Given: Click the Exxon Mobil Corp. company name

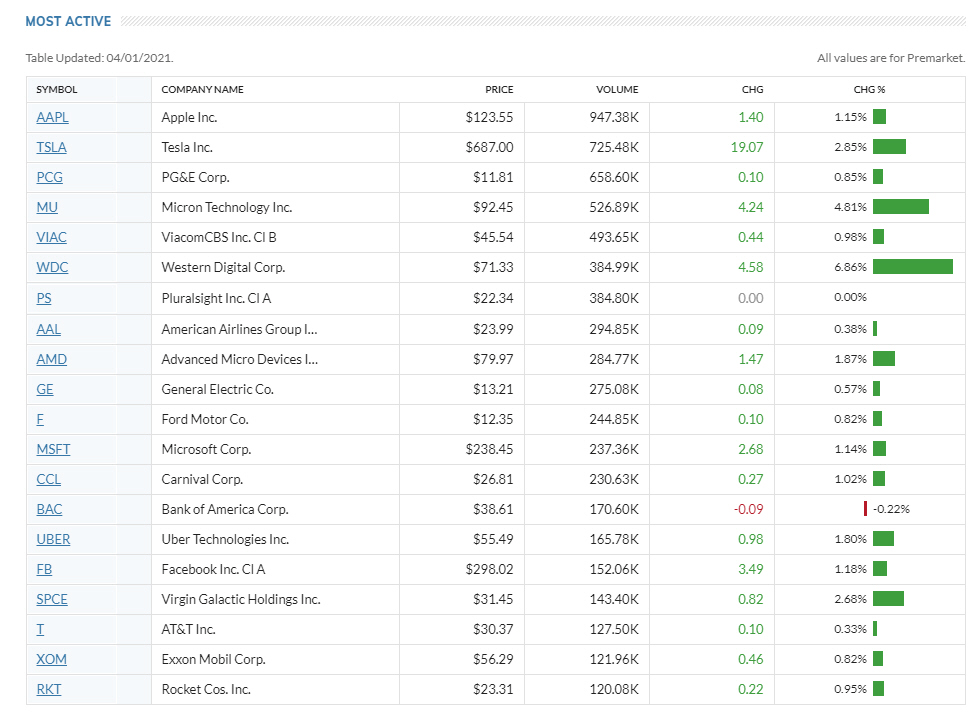Looking at the screenshot, I should click(x=213, y=659).
